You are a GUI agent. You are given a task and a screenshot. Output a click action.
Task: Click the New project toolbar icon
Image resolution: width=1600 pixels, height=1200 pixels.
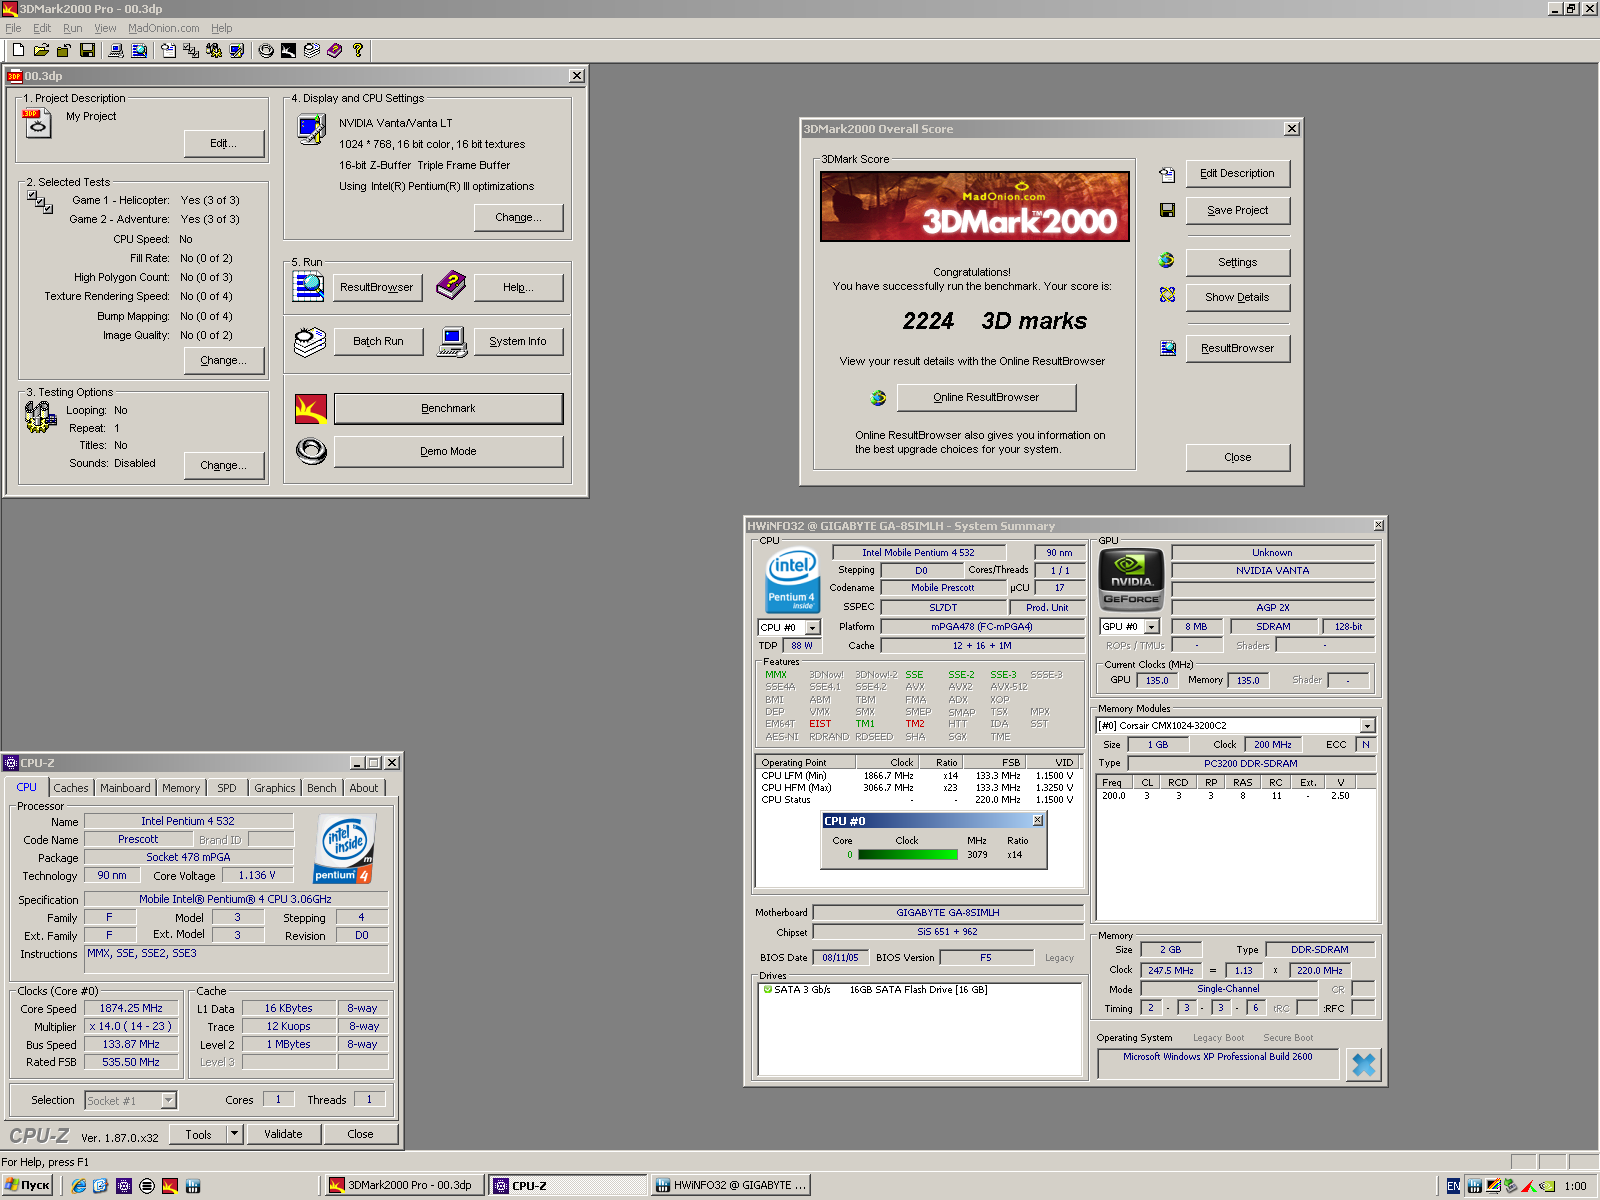point(18,50)
